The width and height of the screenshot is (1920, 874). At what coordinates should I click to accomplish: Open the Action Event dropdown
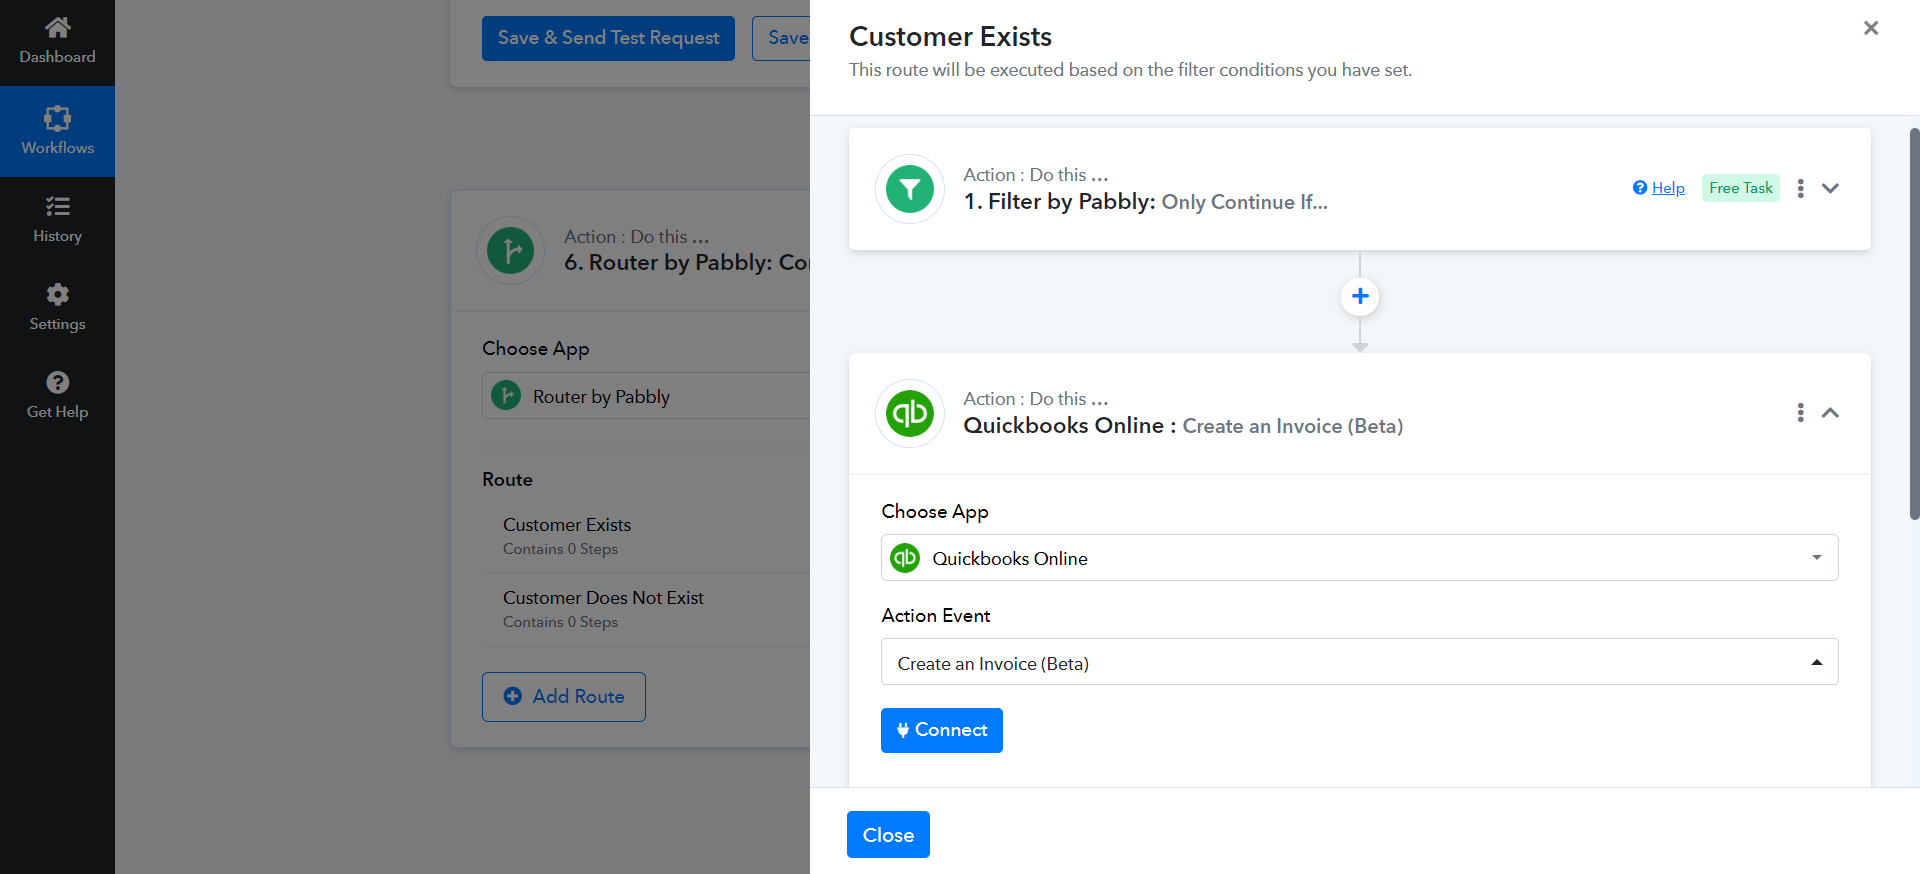click(x=1359, y=662)
